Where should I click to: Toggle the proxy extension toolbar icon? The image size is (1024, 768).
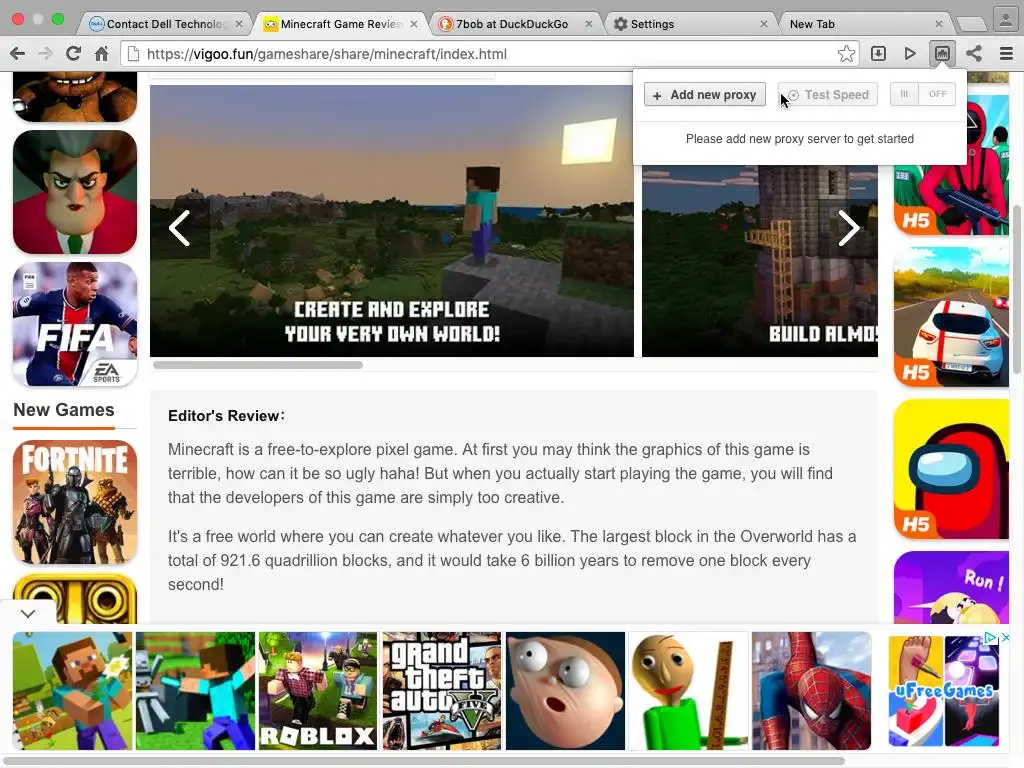942,54
